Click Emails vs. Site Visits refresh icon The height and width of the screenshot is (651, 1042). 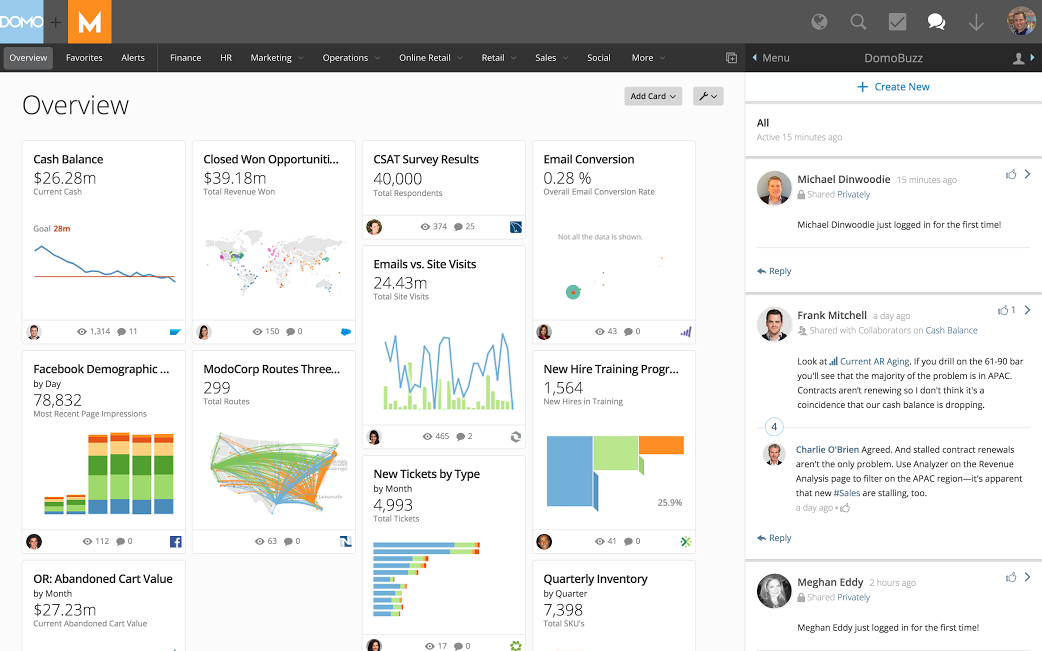point(516,436)
